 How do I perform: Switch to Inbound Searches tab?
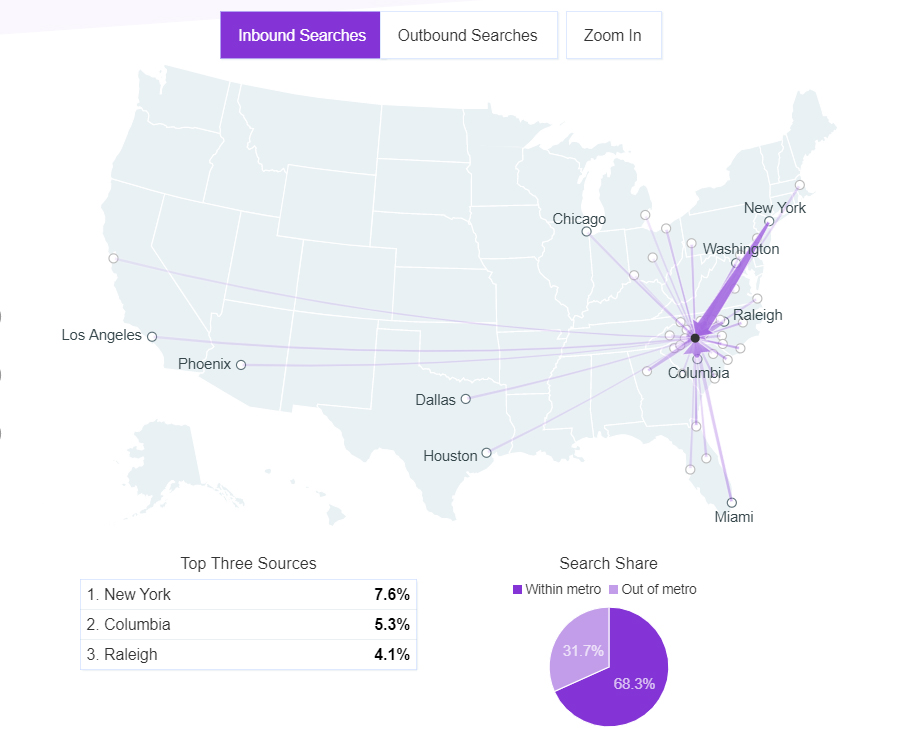point(300,35)
